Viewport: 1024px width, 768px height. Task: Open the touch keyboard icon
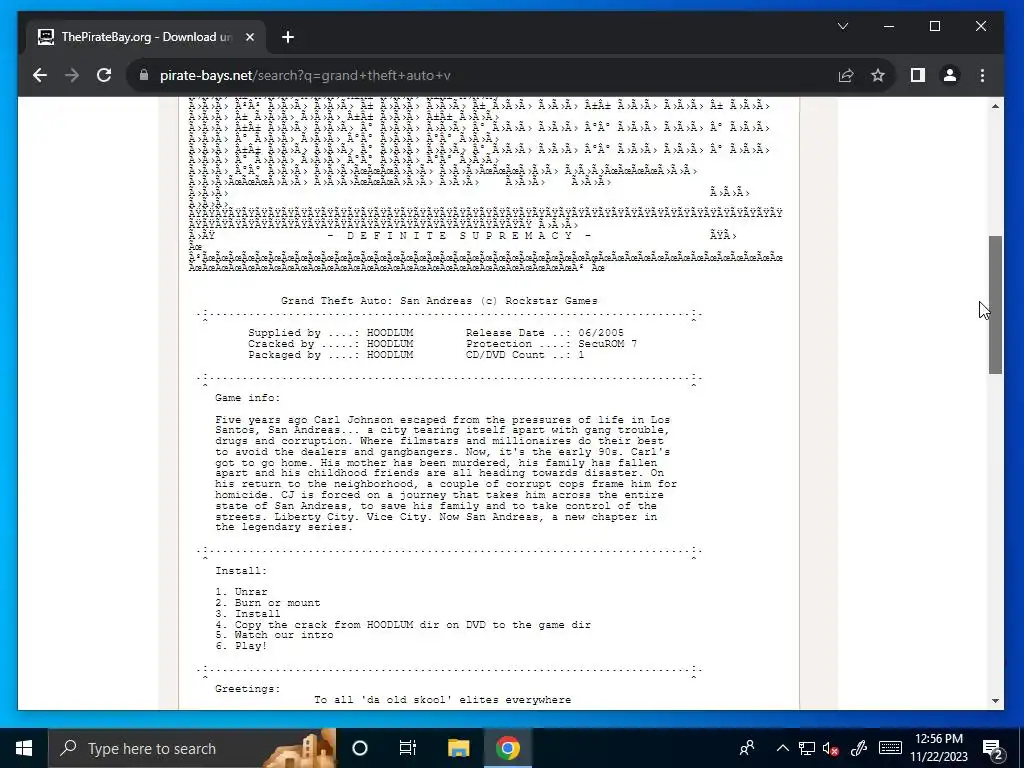(x=890, y=748)
